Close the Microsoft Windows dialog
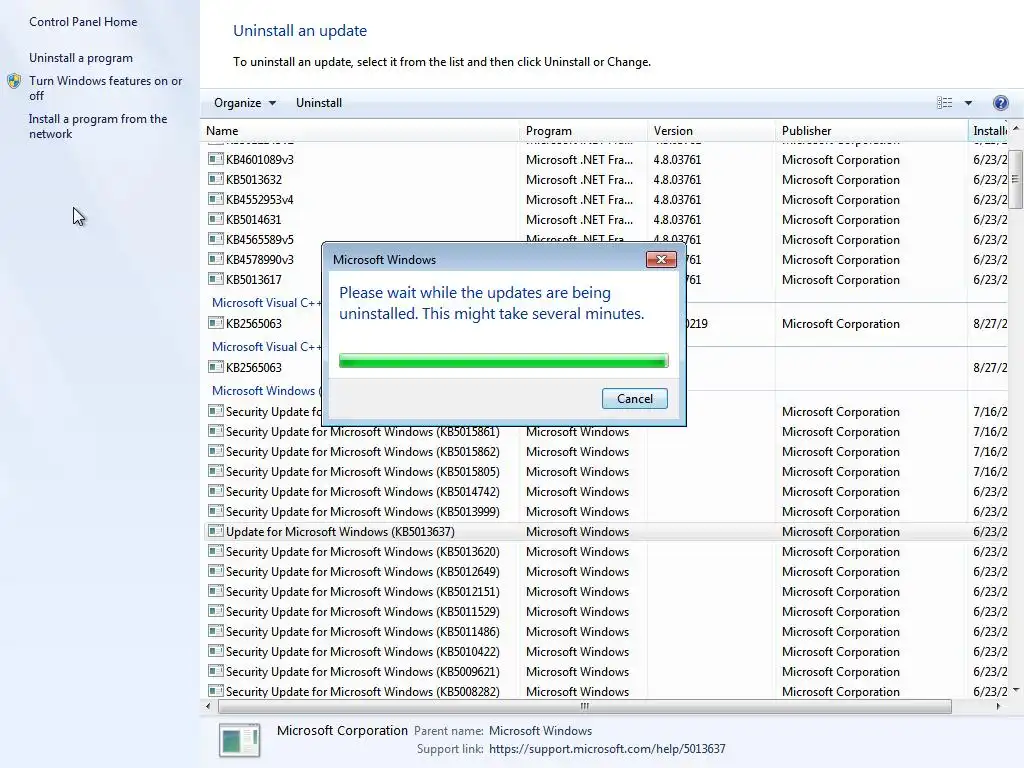 [x=661, y=259]
